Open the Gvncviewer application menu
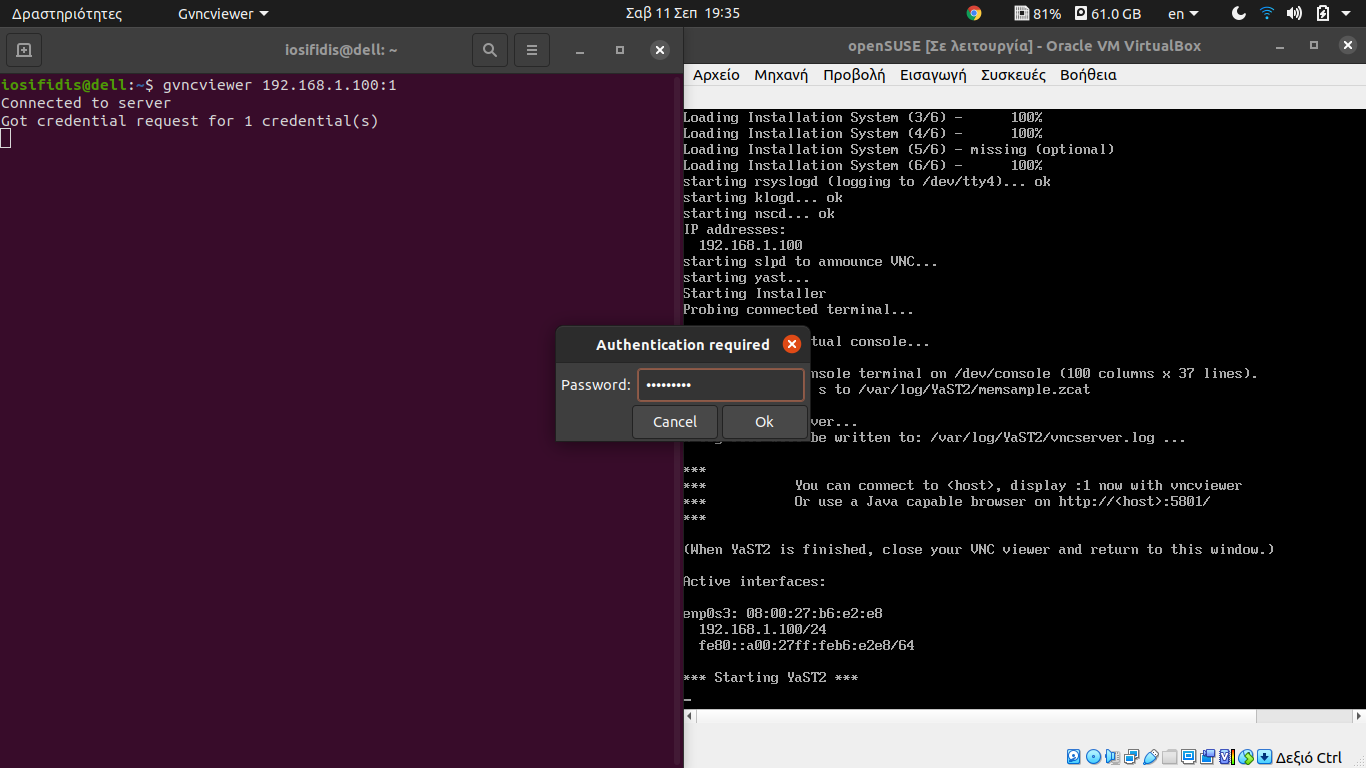The width and height of the screenshot is (1366, 768). coord(223,14)
